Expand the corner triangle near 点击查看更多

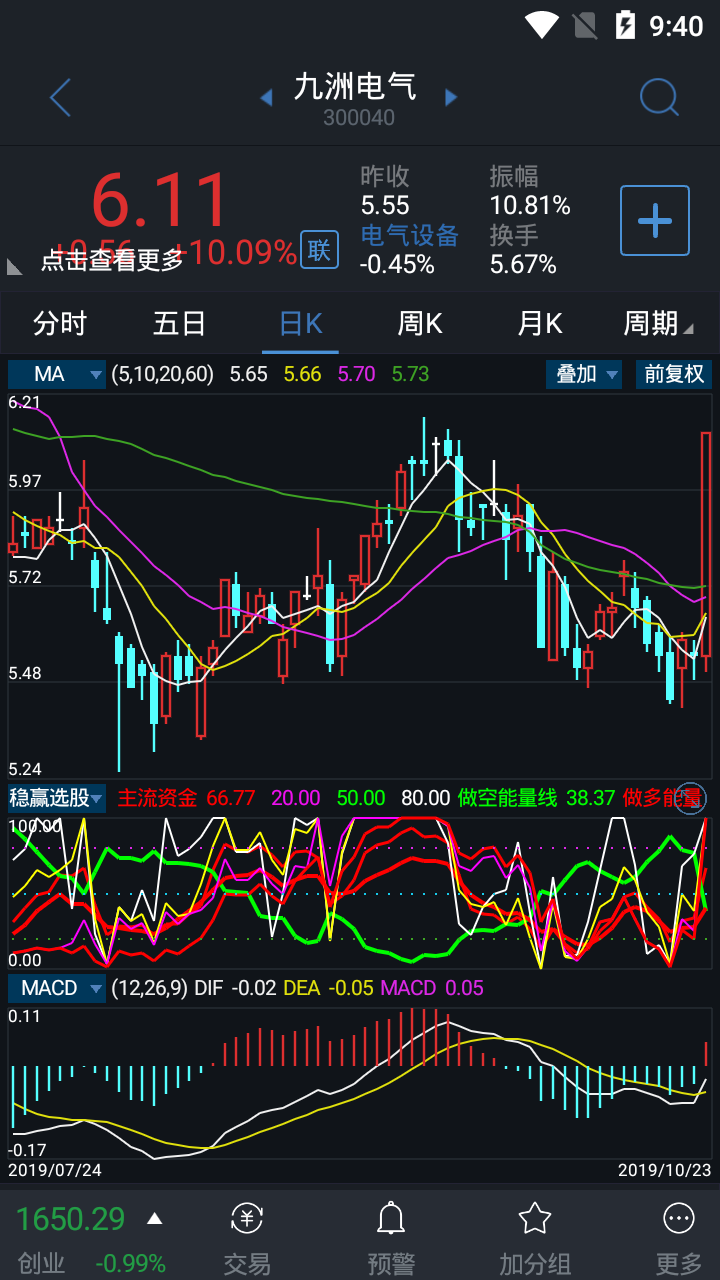(15, 266)
